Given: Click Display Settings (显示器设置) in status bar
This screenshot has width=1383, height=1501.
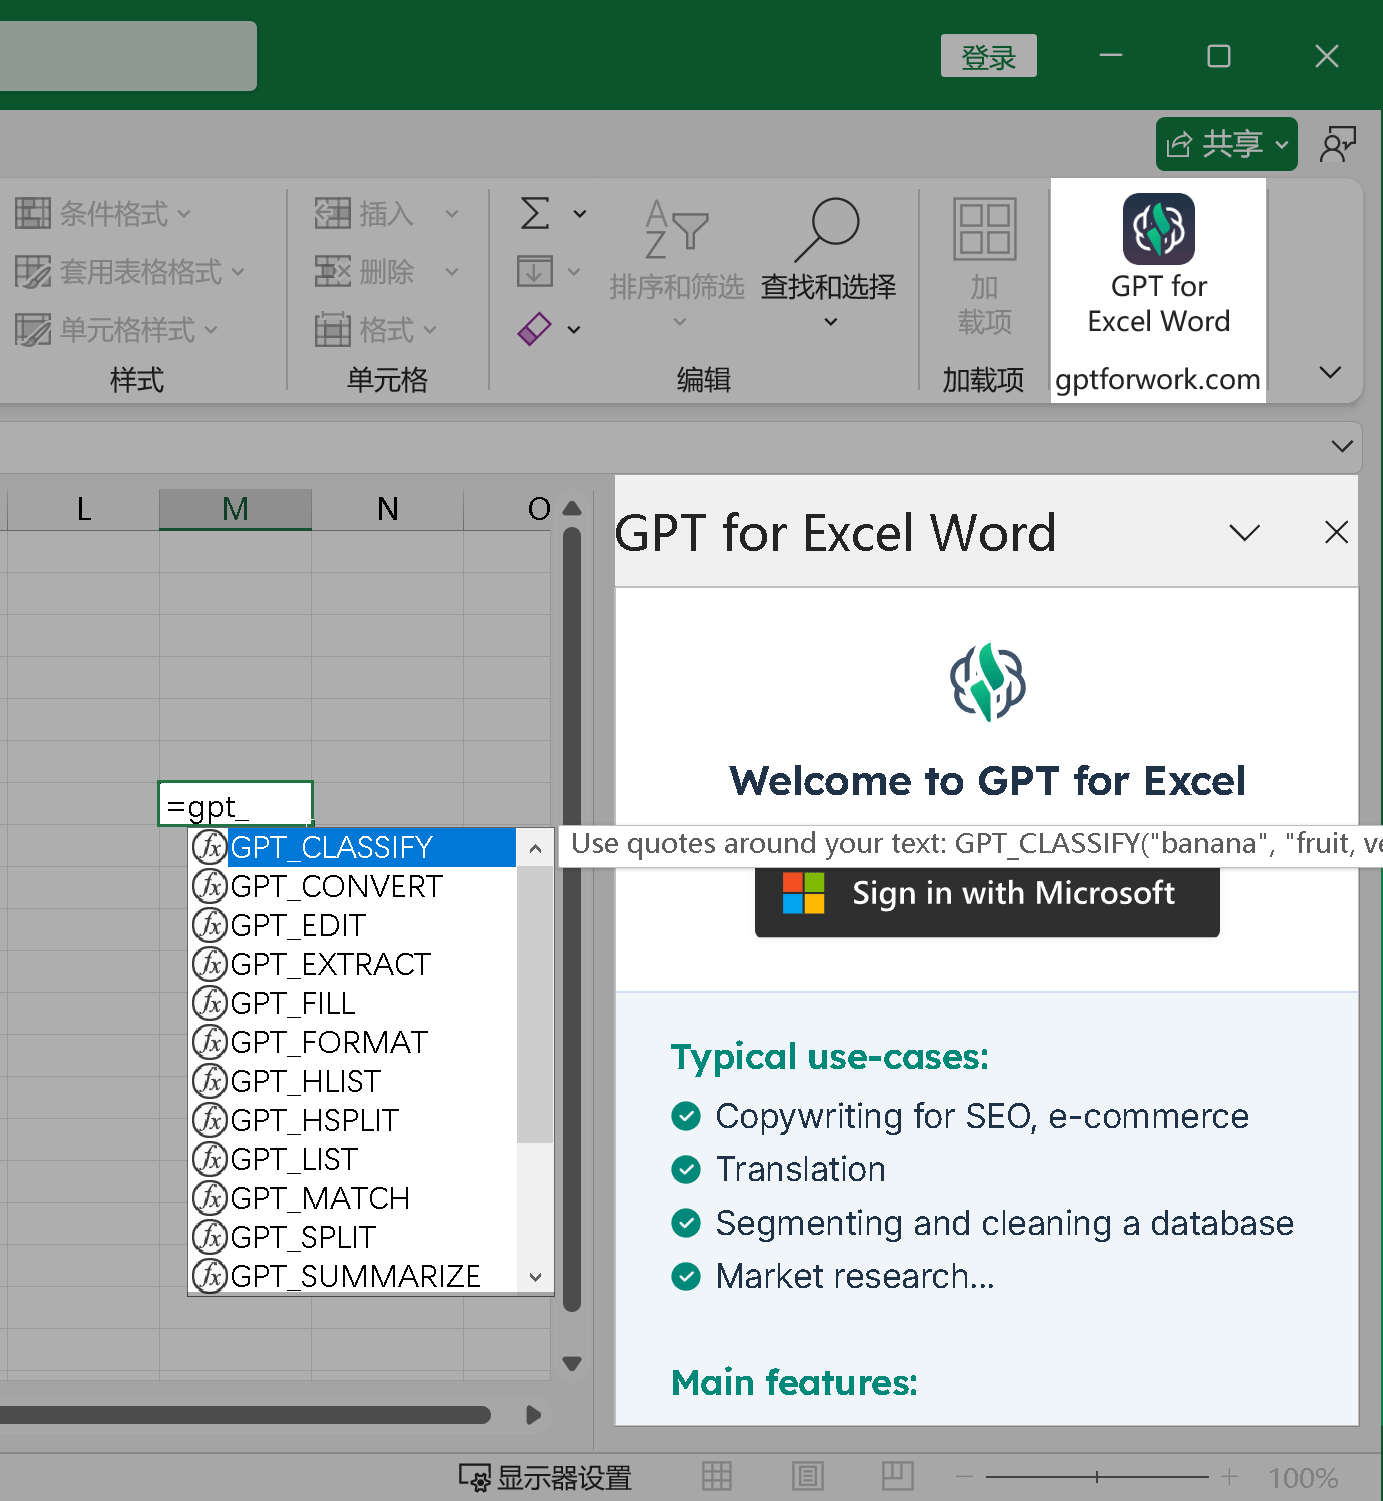Looking at the screenshot, I should point(545,1477).
